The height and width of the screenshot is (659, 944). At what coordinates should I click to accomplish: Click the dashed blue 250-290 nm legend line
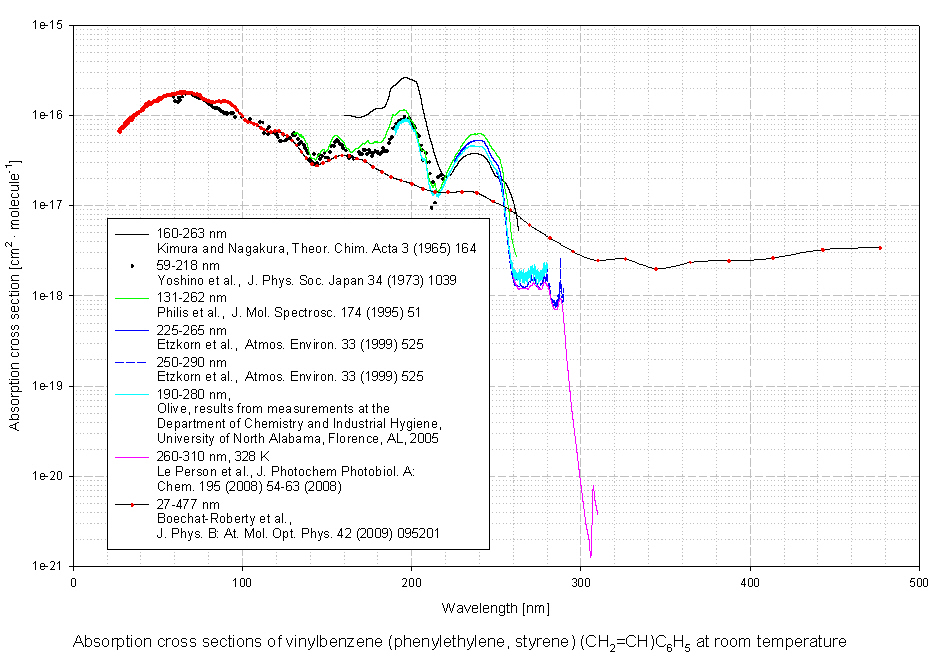[x=132, y=363]
